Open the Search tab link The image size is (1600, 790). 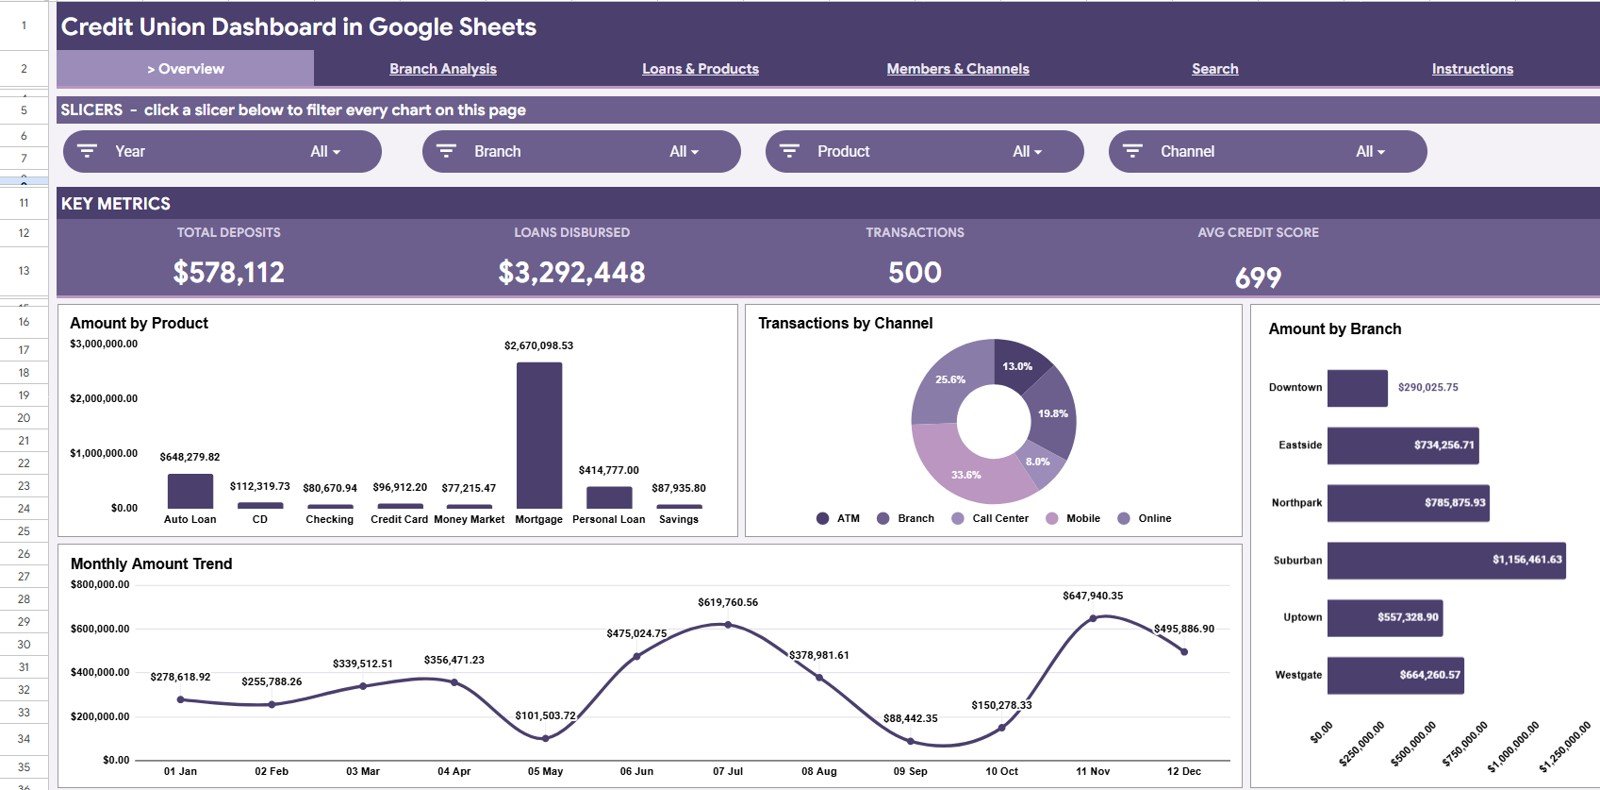pyautogui.click(x=1215, y=69)
